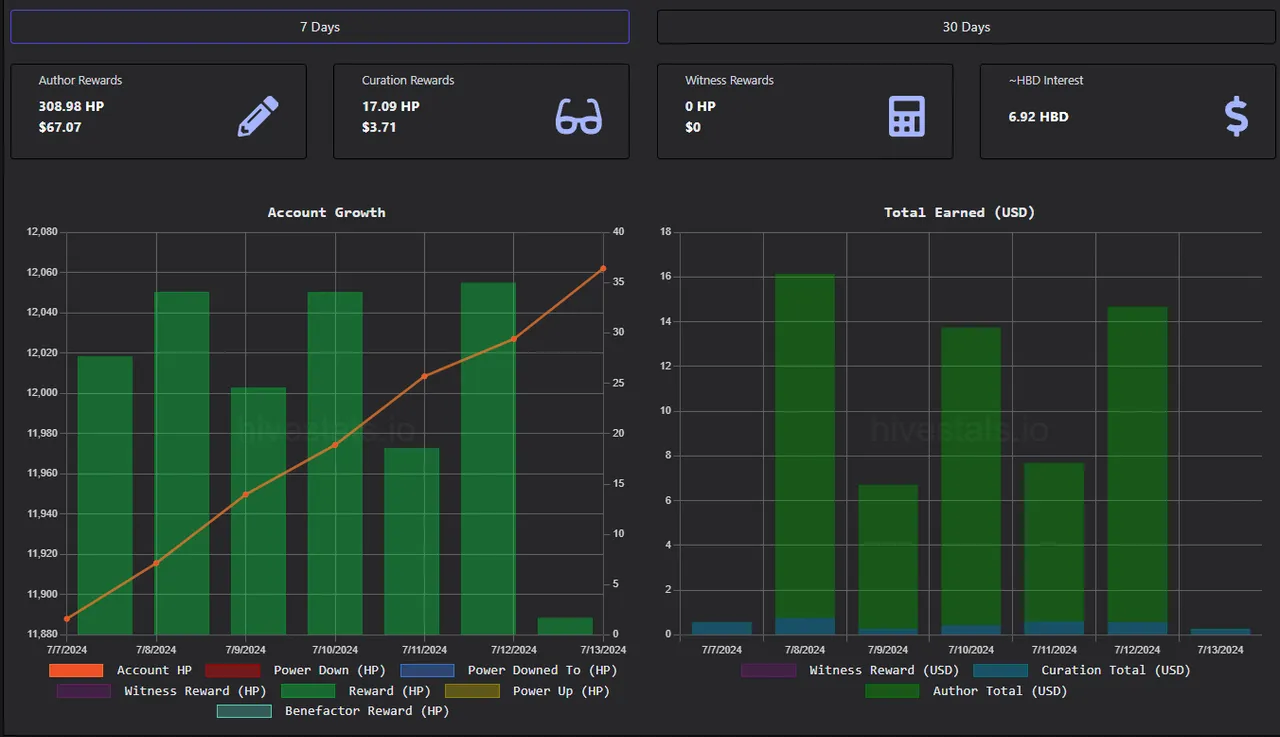Click the Reward (HP) legend label
Image resolution: width=1280 pixels, height=737 pixels.
[x=390, y=691]
